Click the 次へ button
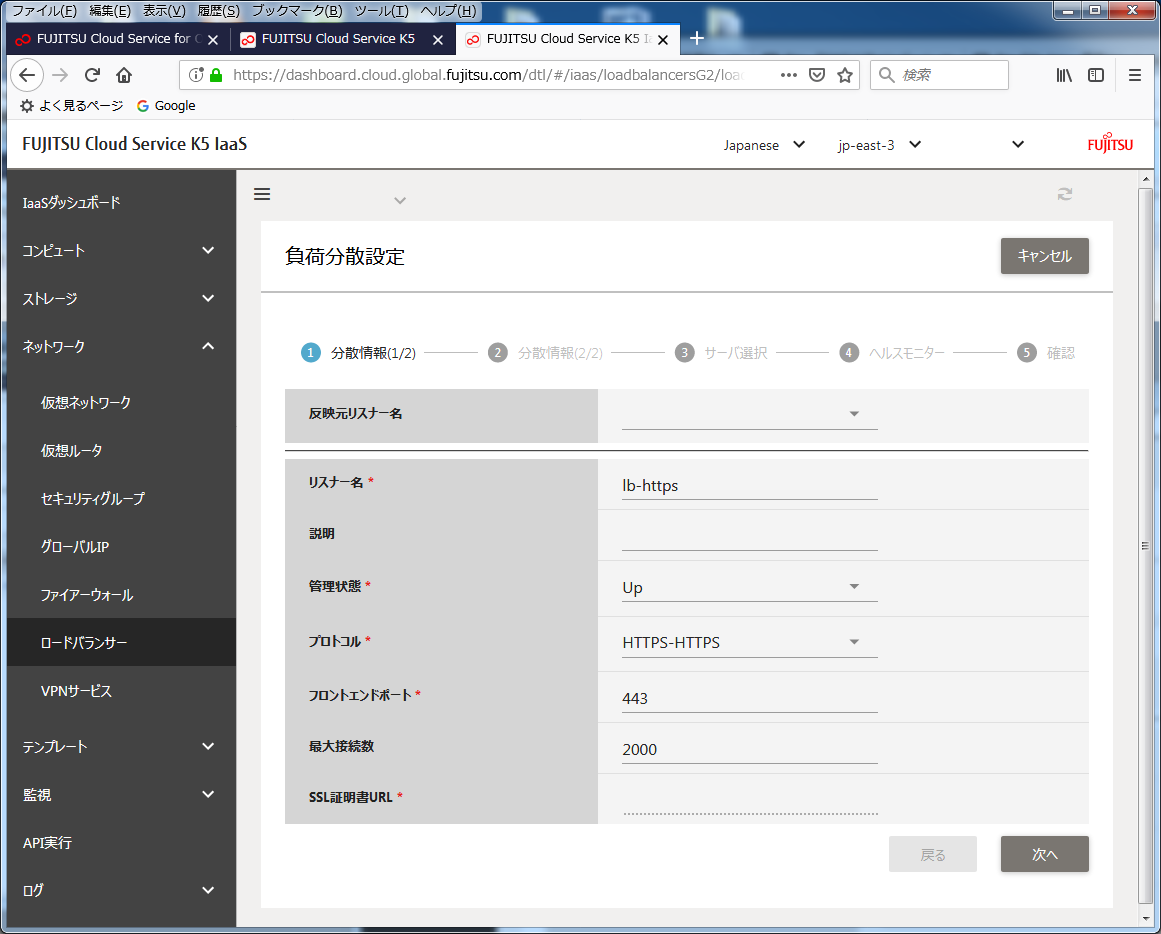The width and height of the screenshot is (1161, 934). 1045,854
